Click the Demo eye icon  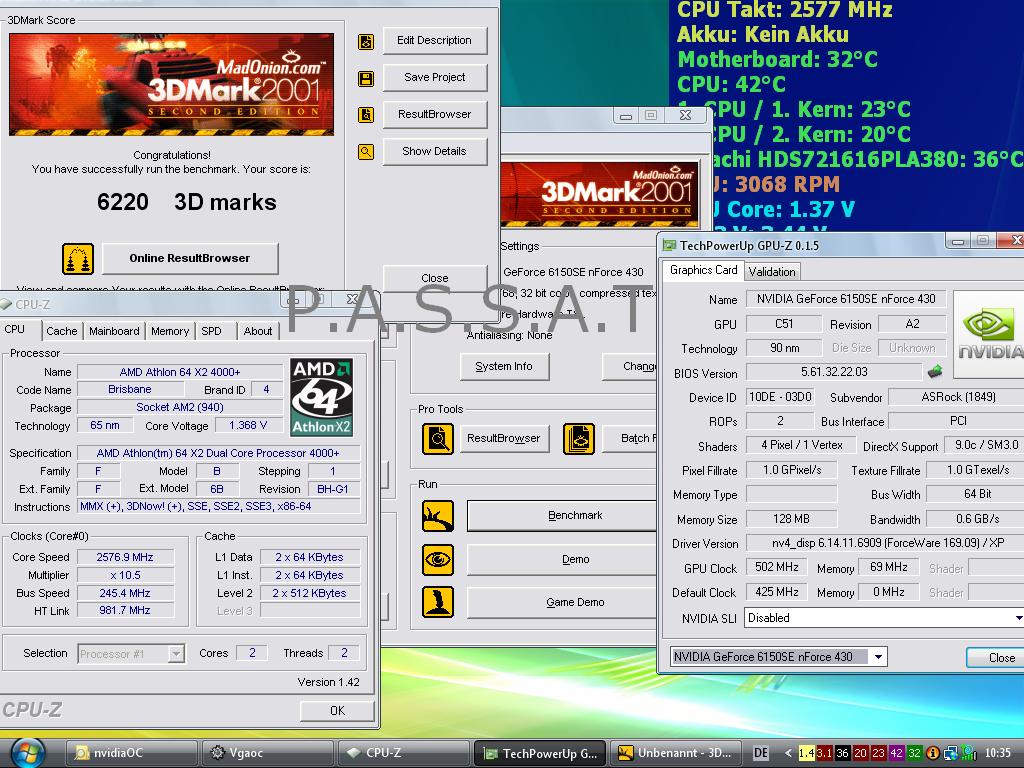point(438,560)
